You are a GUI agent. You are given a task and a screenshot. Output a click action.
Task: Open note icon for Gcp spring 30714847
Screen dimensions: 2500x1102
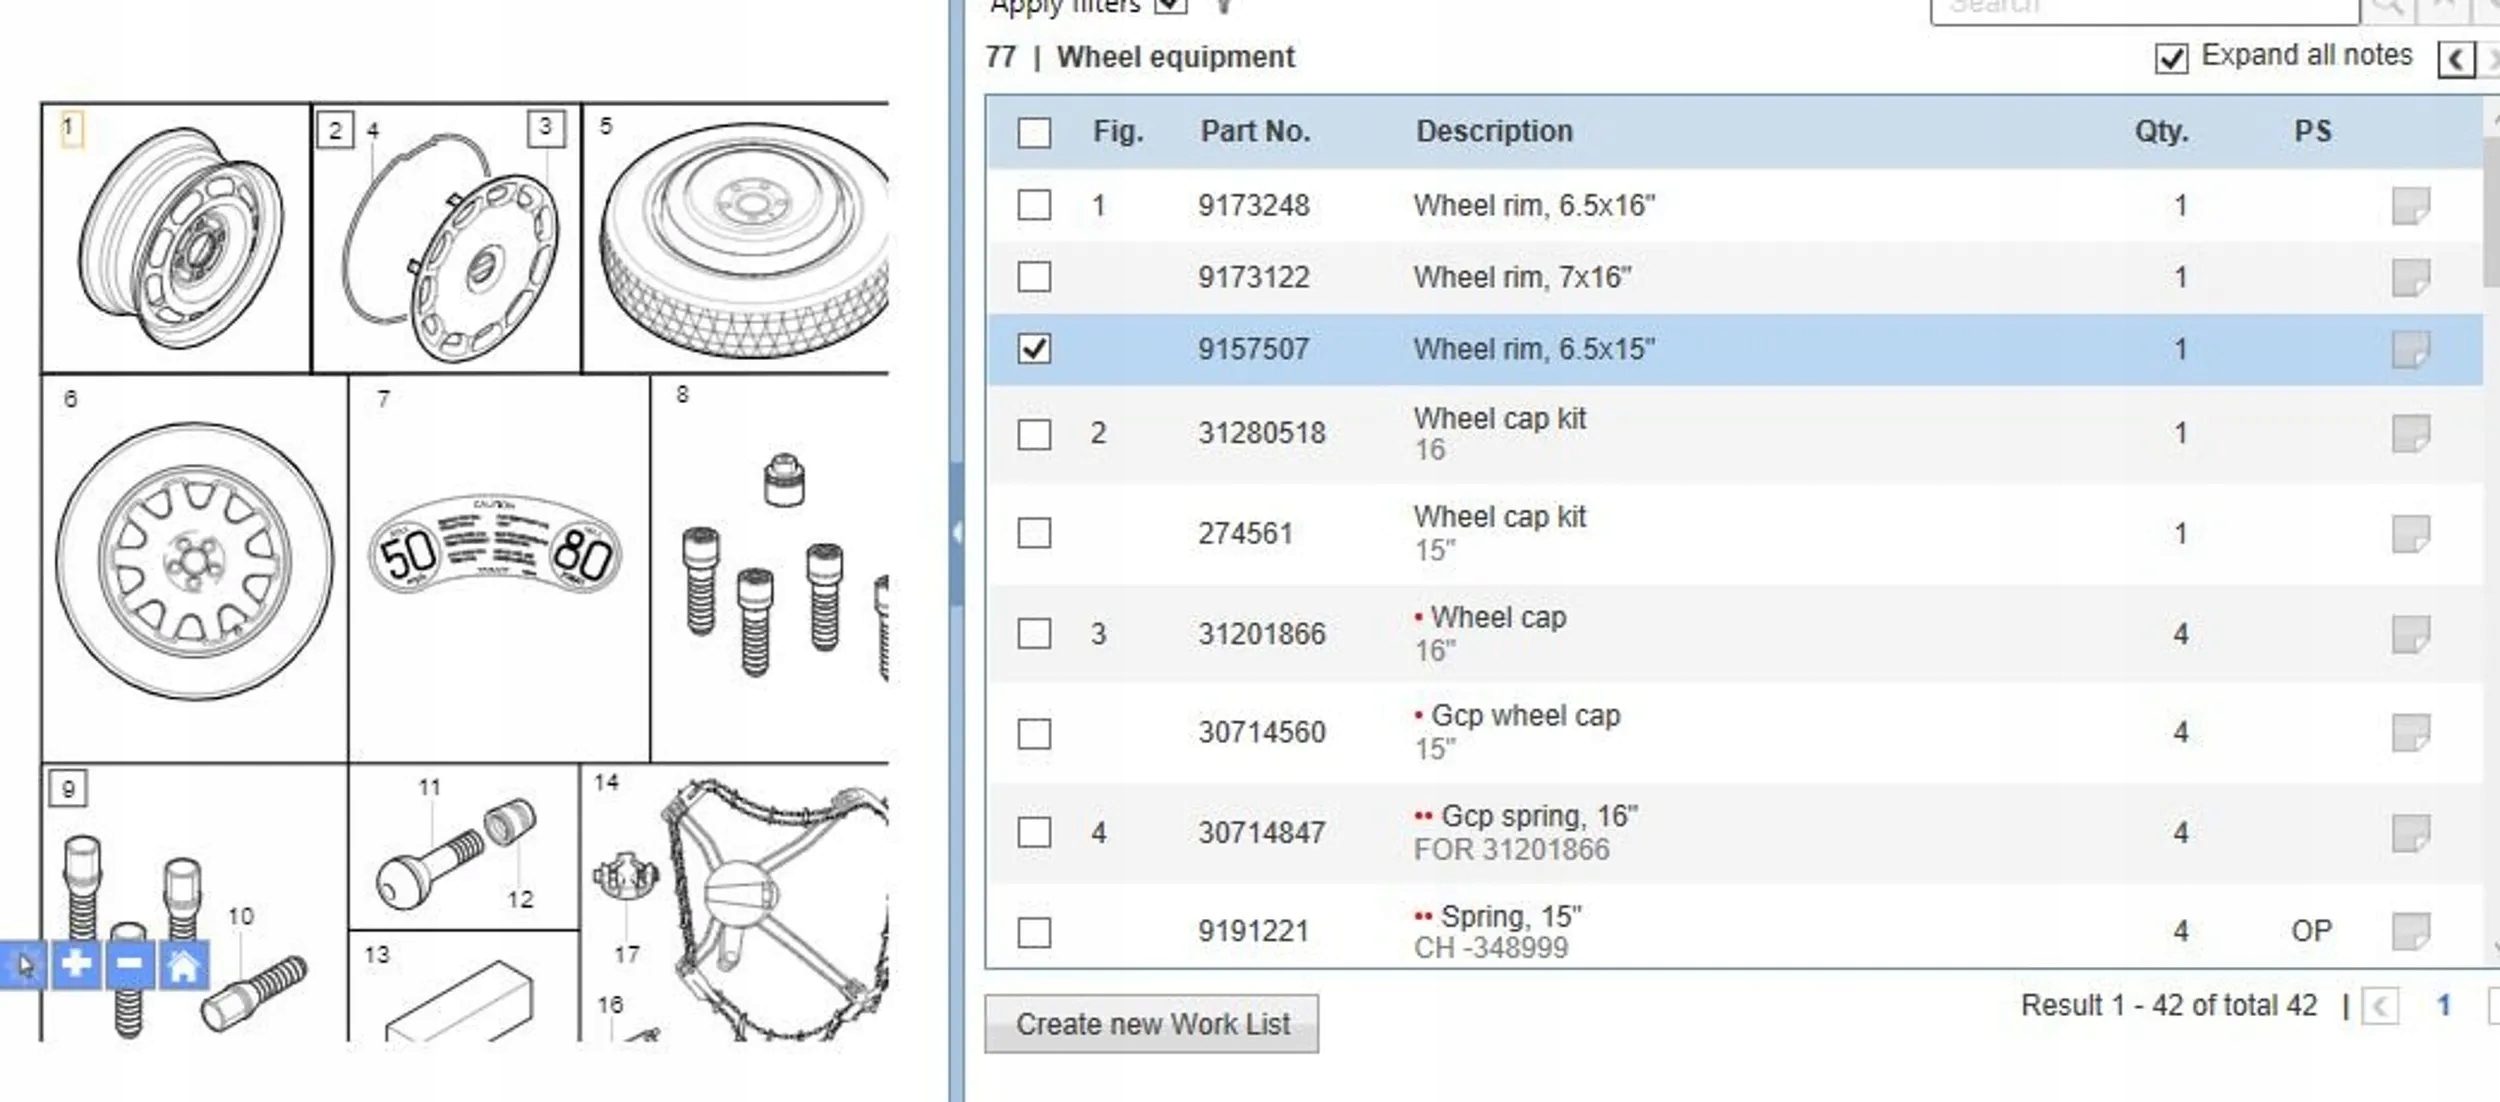coord(2410,832)
